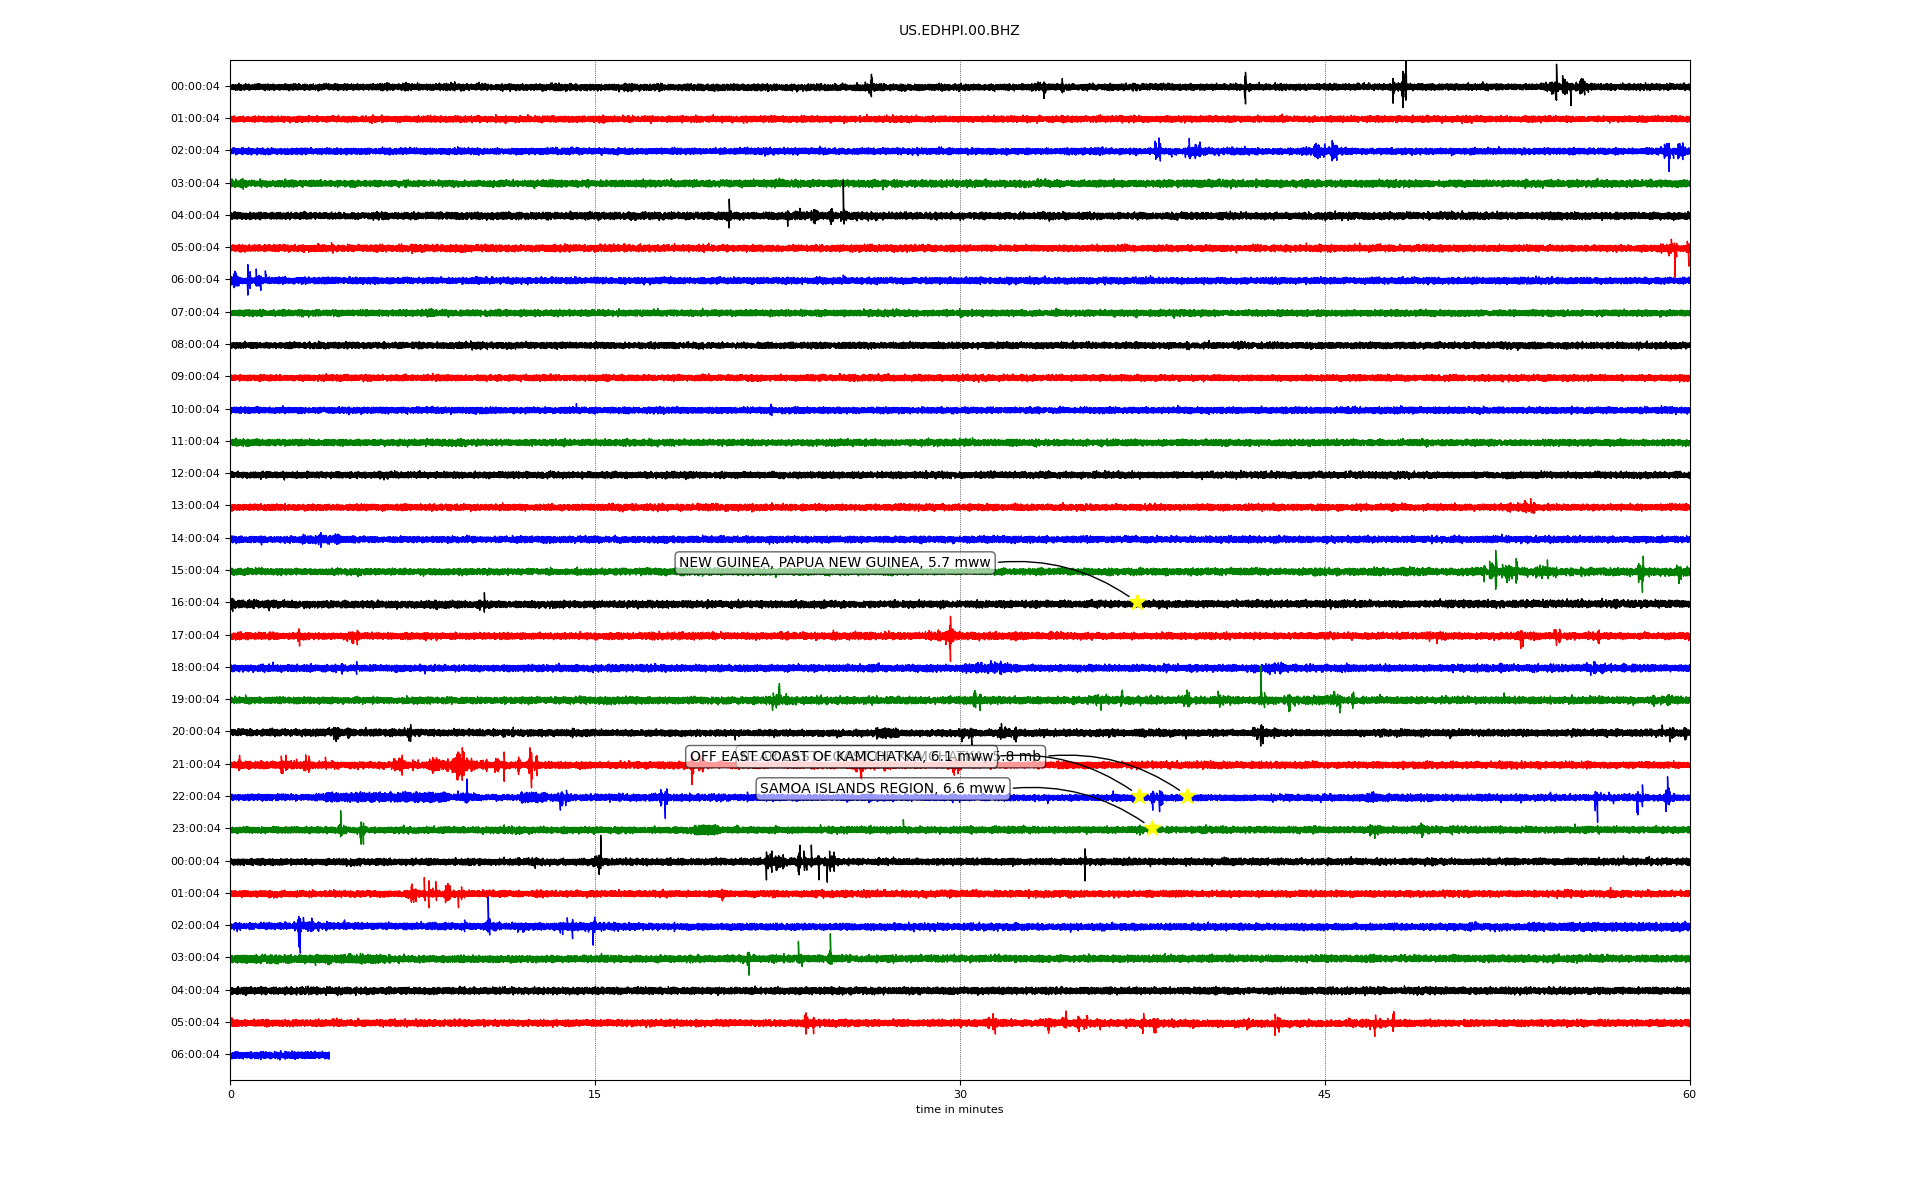Click the 20:00:04 row label

coord(195,732)
